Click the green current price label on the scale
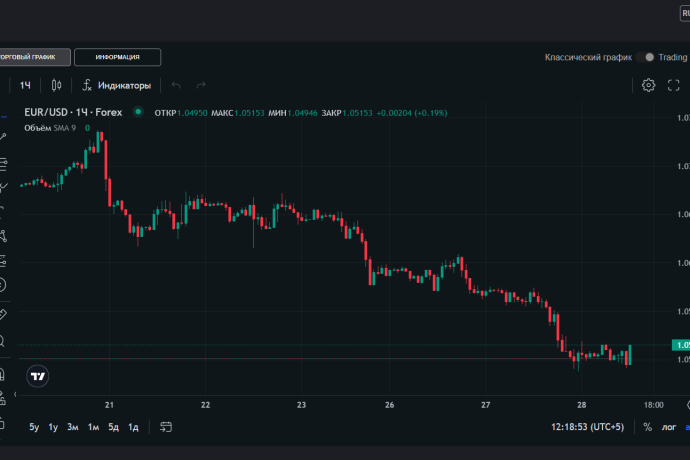The width and height of the screenshot is (690, 460). click(x=681, y=345)
